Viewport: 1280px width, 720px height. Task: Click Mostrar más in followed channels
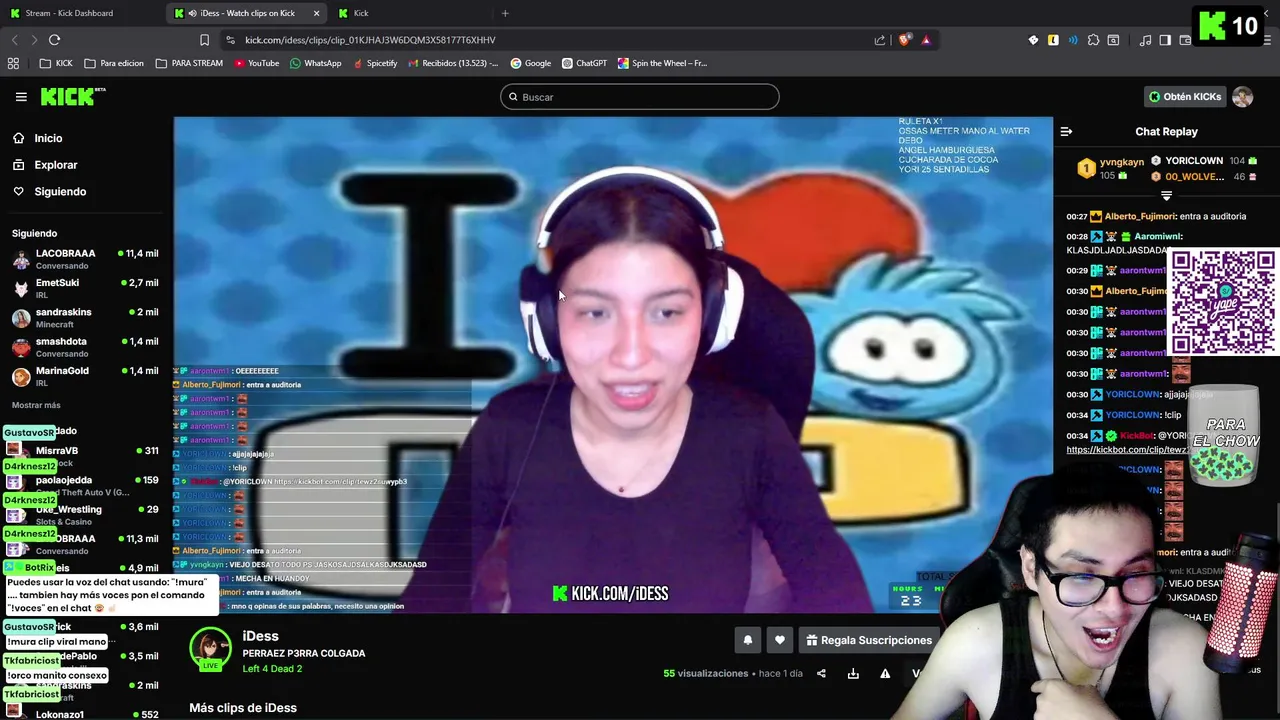point(36,405)
